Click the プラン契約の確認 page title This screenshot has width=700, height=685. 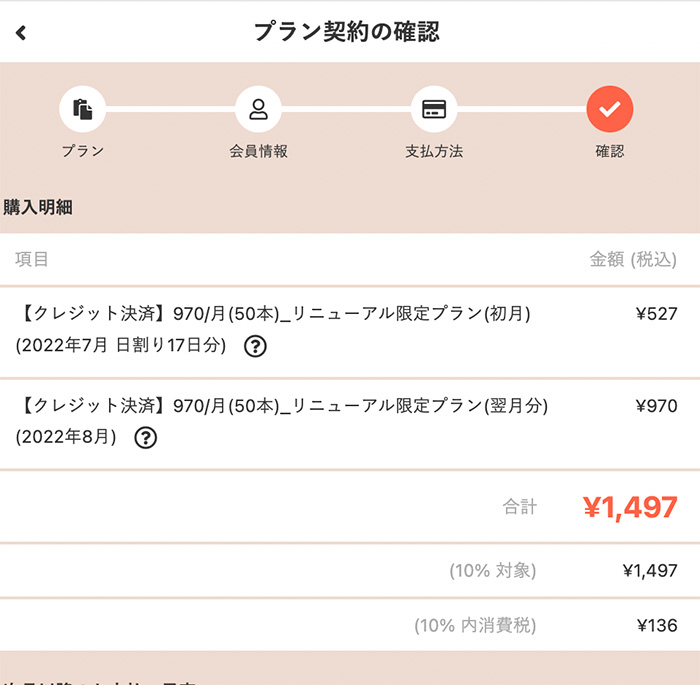pyautogui.click(x=346, y=32)
